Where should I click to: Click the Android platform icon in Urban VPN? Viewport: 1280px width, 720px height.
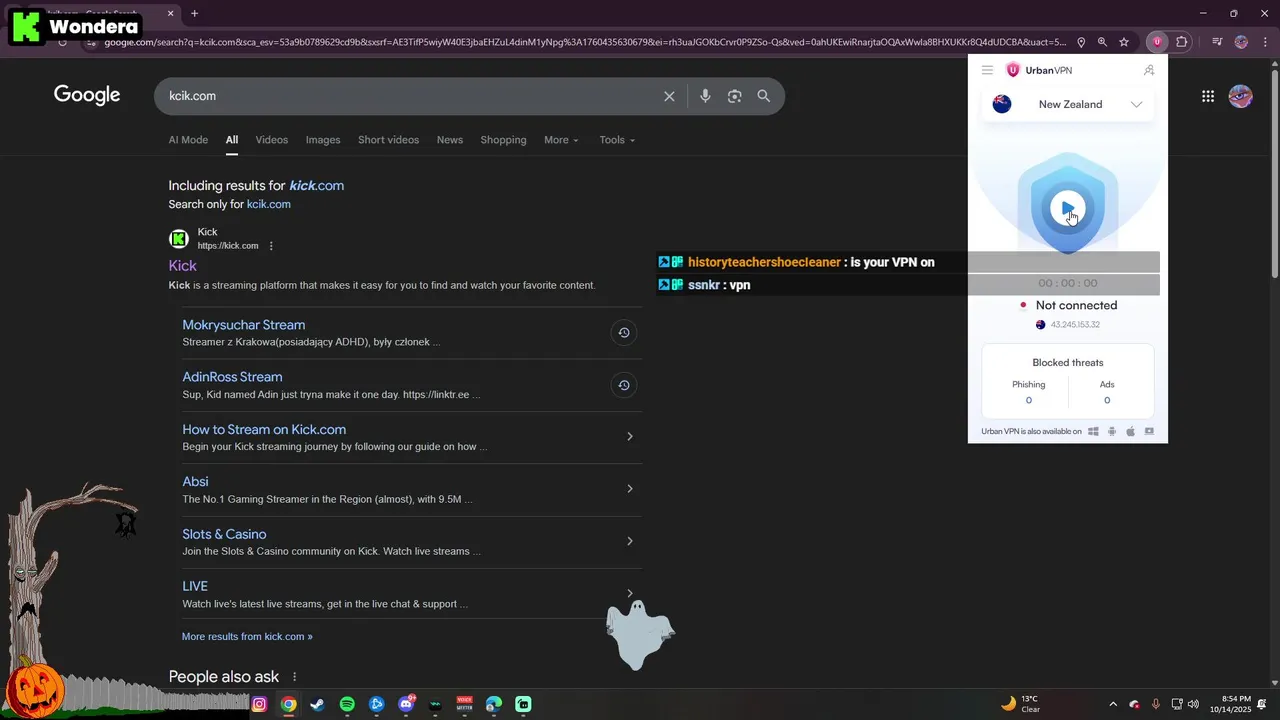click(1112, 432)
